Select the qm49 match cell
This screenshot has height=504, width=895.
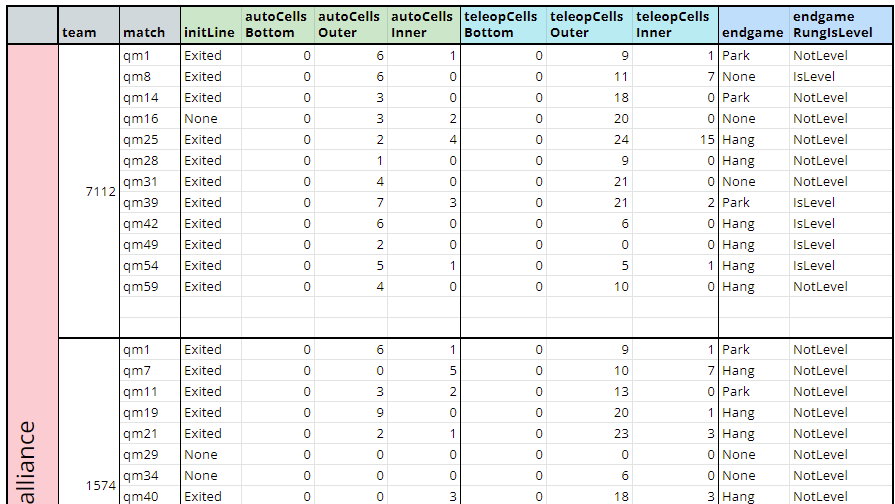click(x=150, y=245)
